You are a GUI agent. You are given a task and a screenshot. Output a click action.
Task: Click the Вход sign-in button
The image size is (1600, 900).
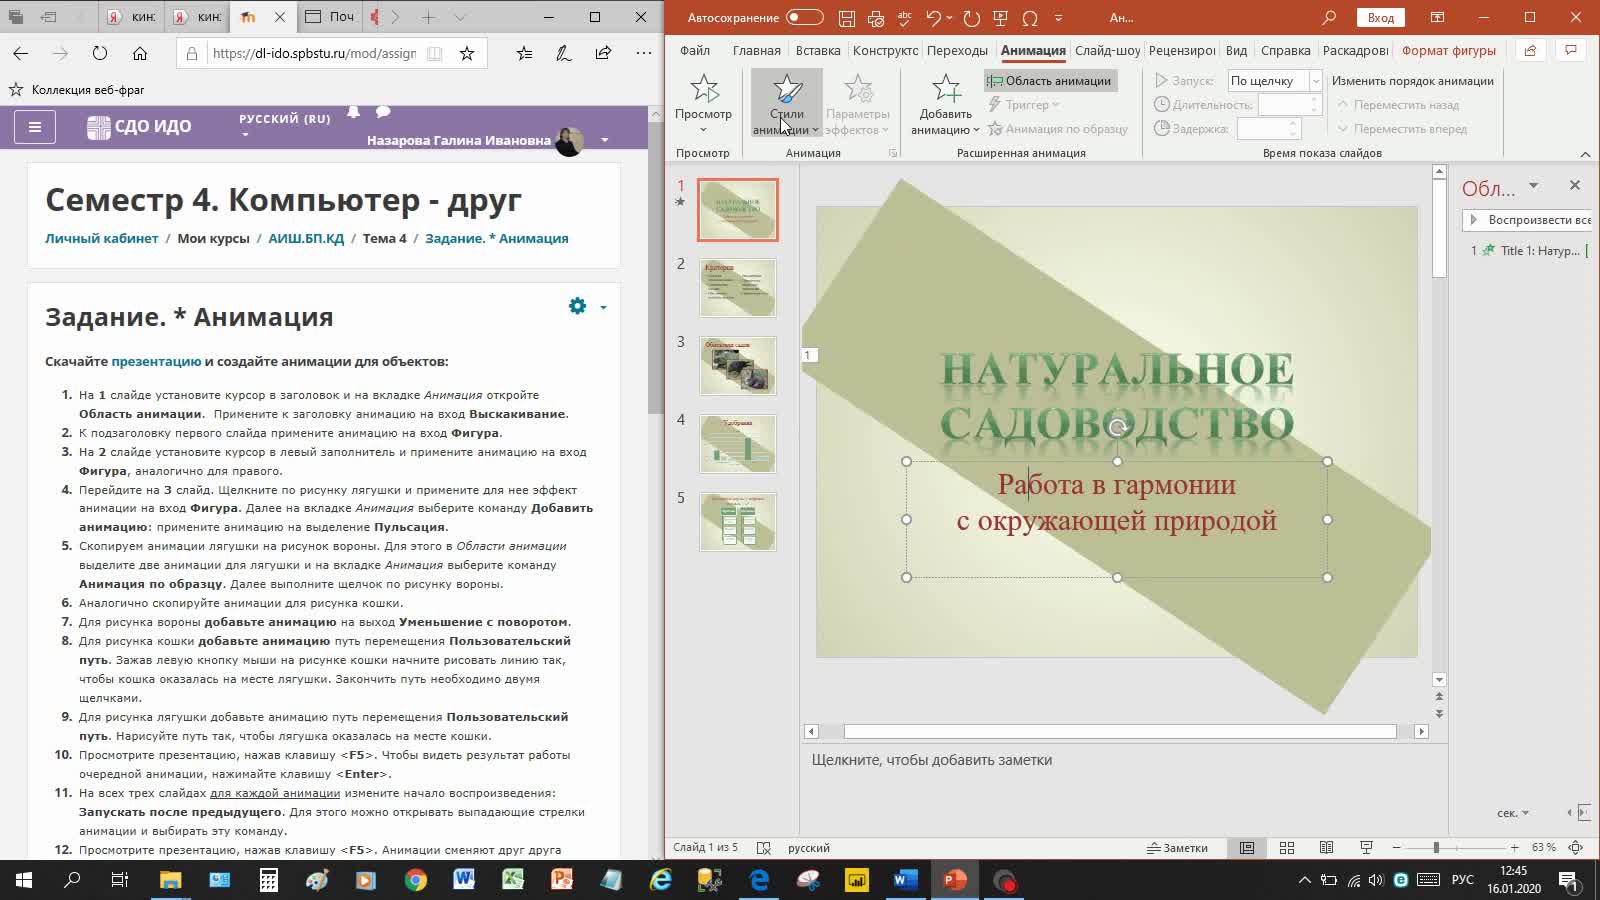point(1381,18)
